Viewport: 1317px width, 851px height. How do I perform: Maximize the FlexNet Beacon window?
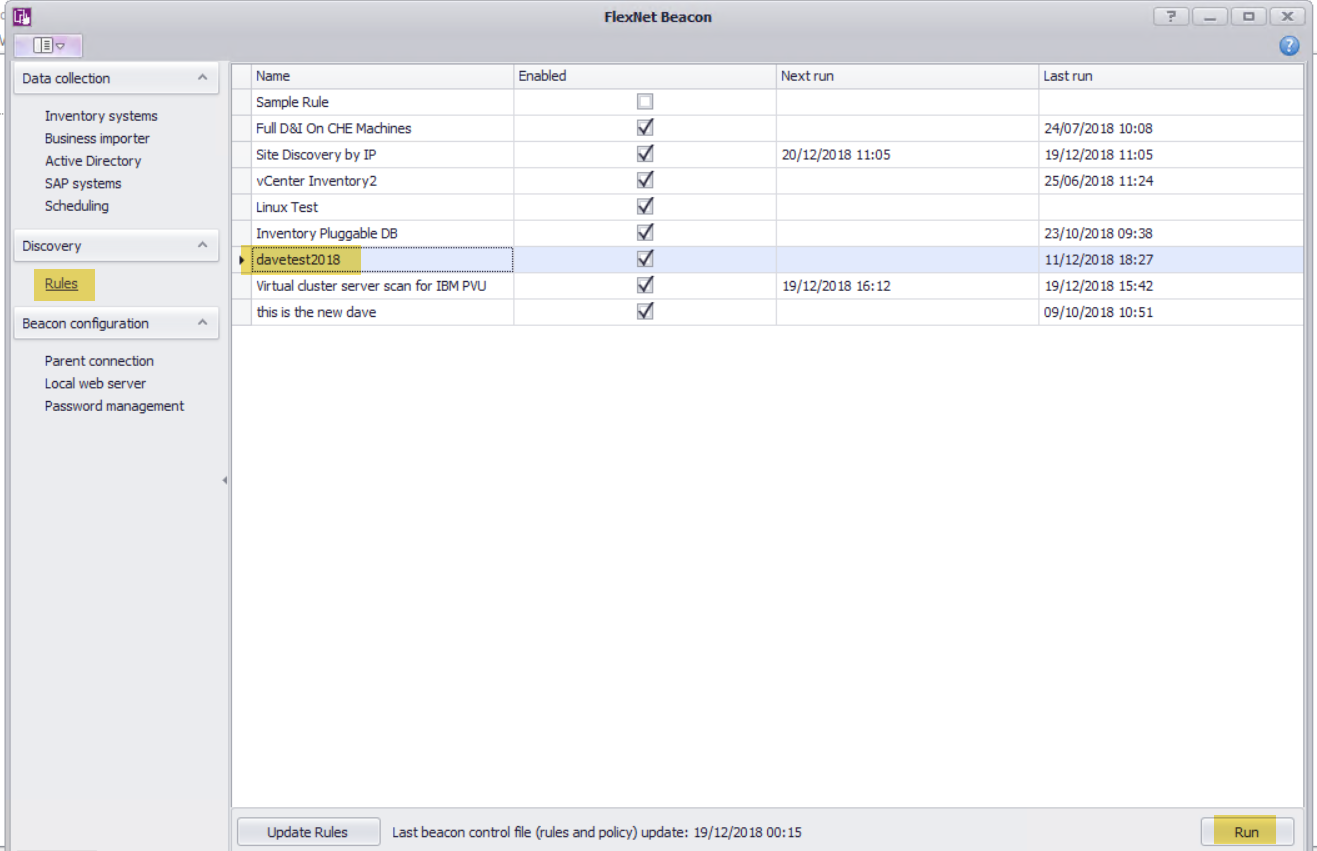coord(1249,16)
